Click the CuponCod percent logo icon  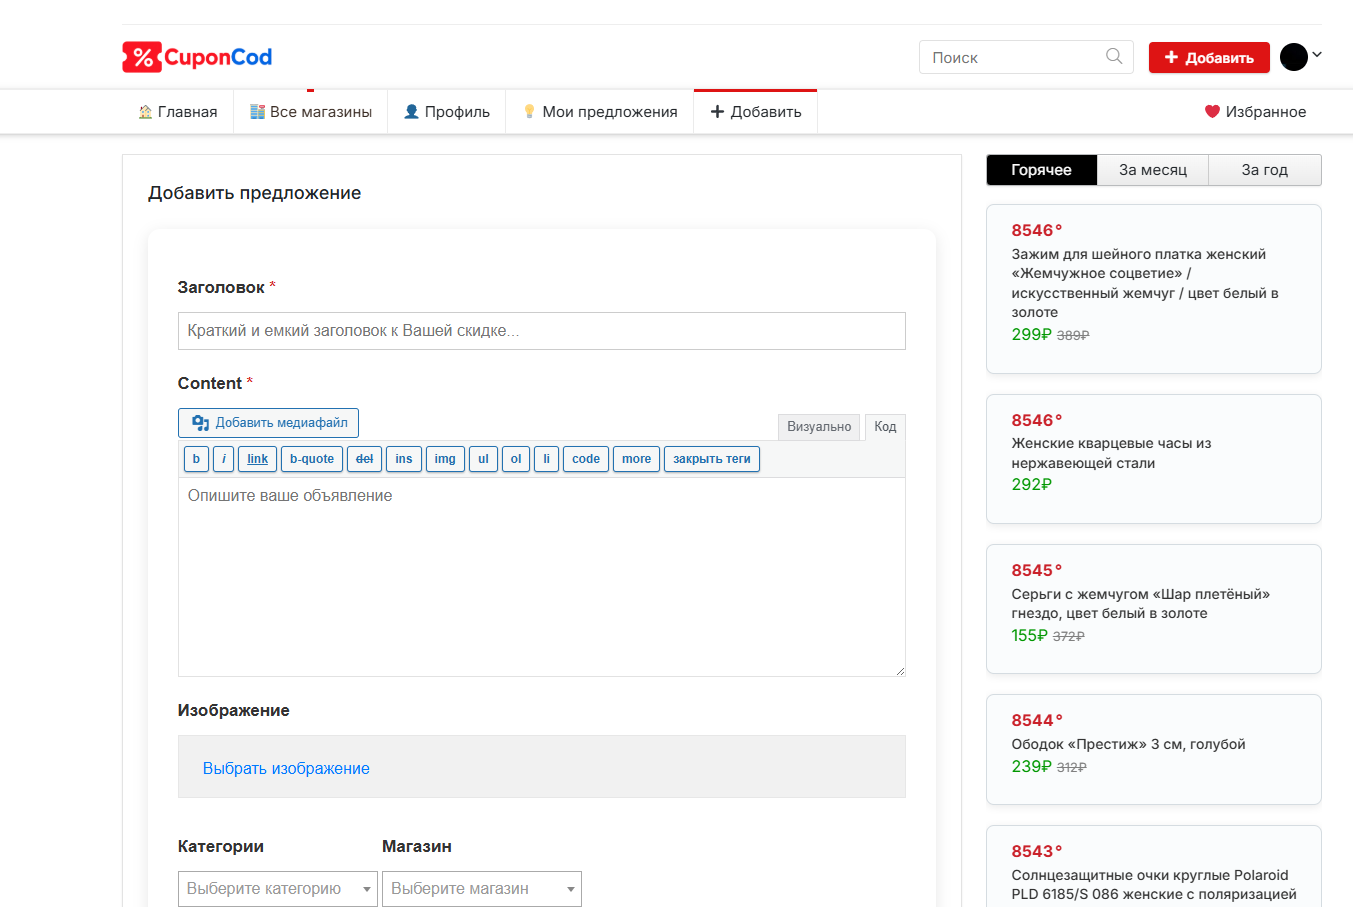point(142,57)
